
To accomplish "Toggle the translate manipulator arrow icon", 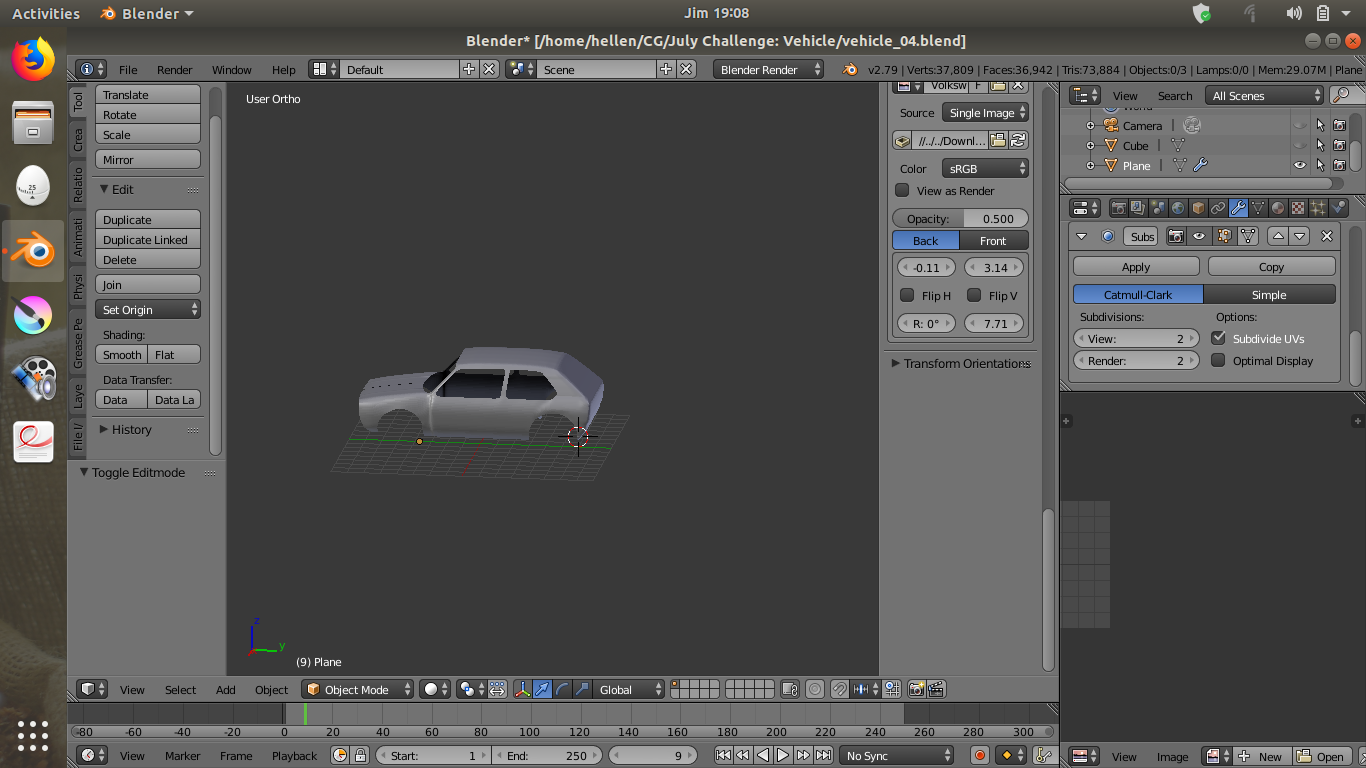I will pos(542,690).
